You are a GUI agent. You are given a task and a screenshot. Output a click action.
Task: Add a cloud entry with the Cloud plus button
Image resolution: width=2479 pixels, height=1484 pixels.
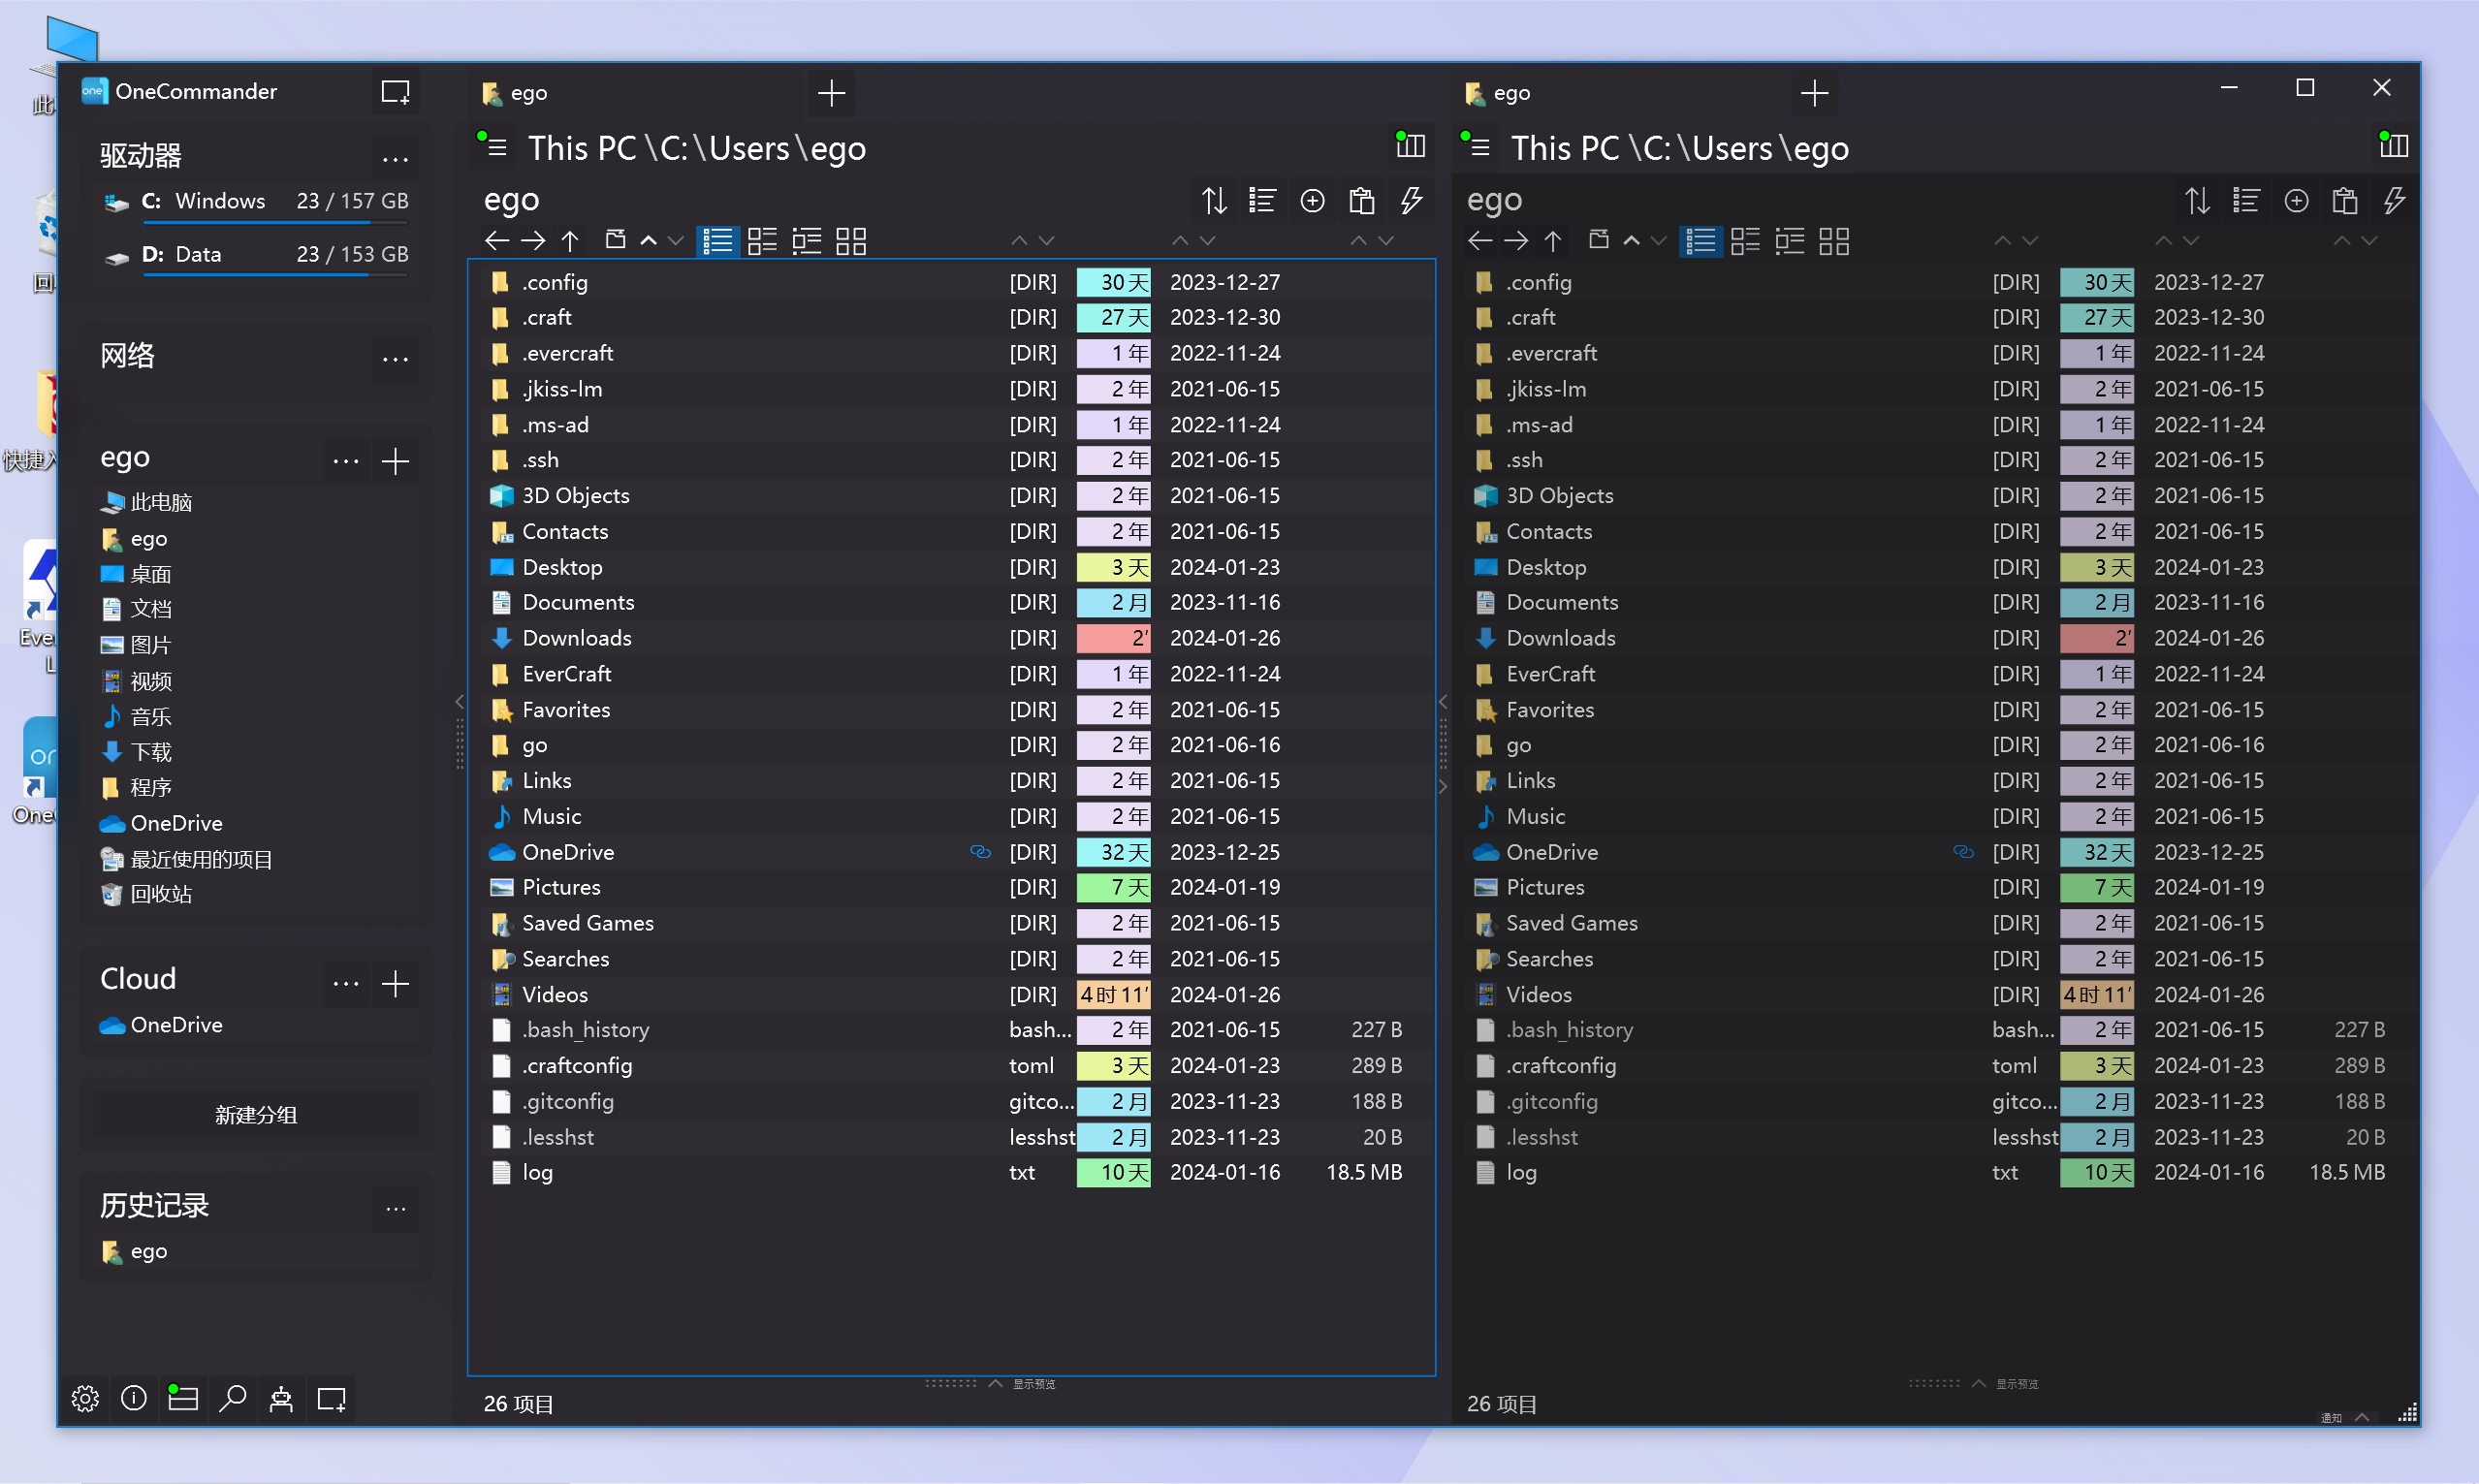click(396, 983)
